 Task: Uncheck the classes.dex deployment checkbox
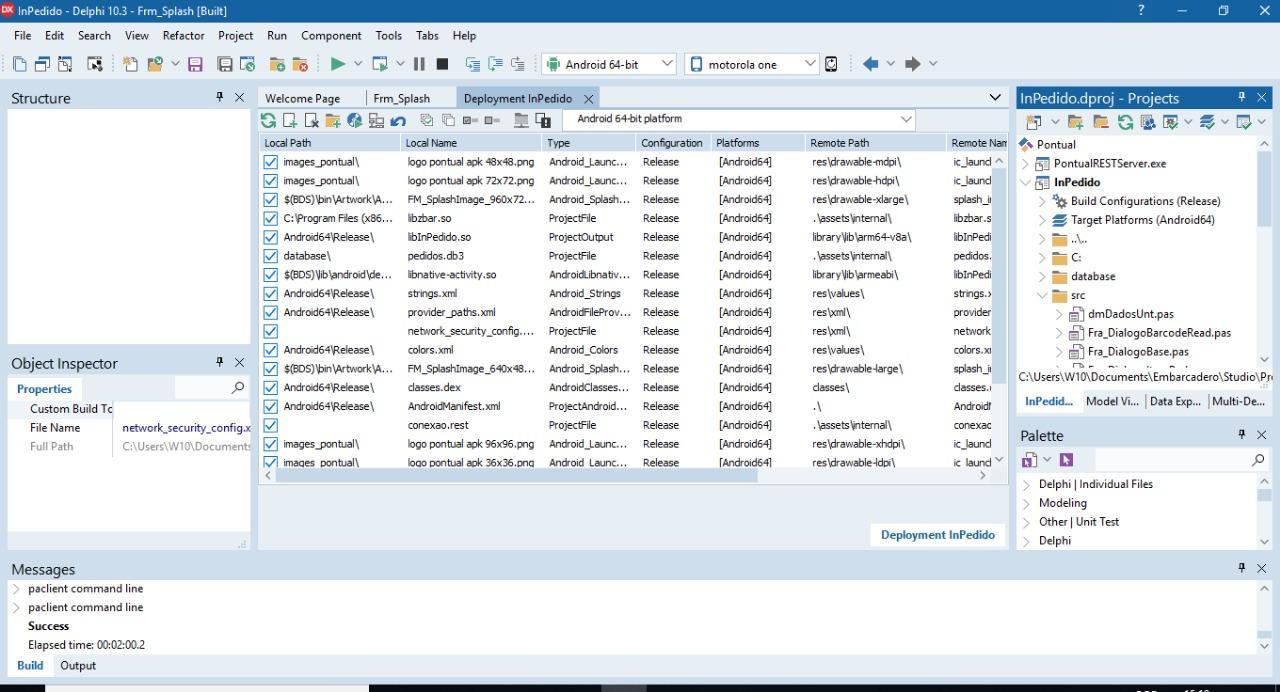point(270,388)
